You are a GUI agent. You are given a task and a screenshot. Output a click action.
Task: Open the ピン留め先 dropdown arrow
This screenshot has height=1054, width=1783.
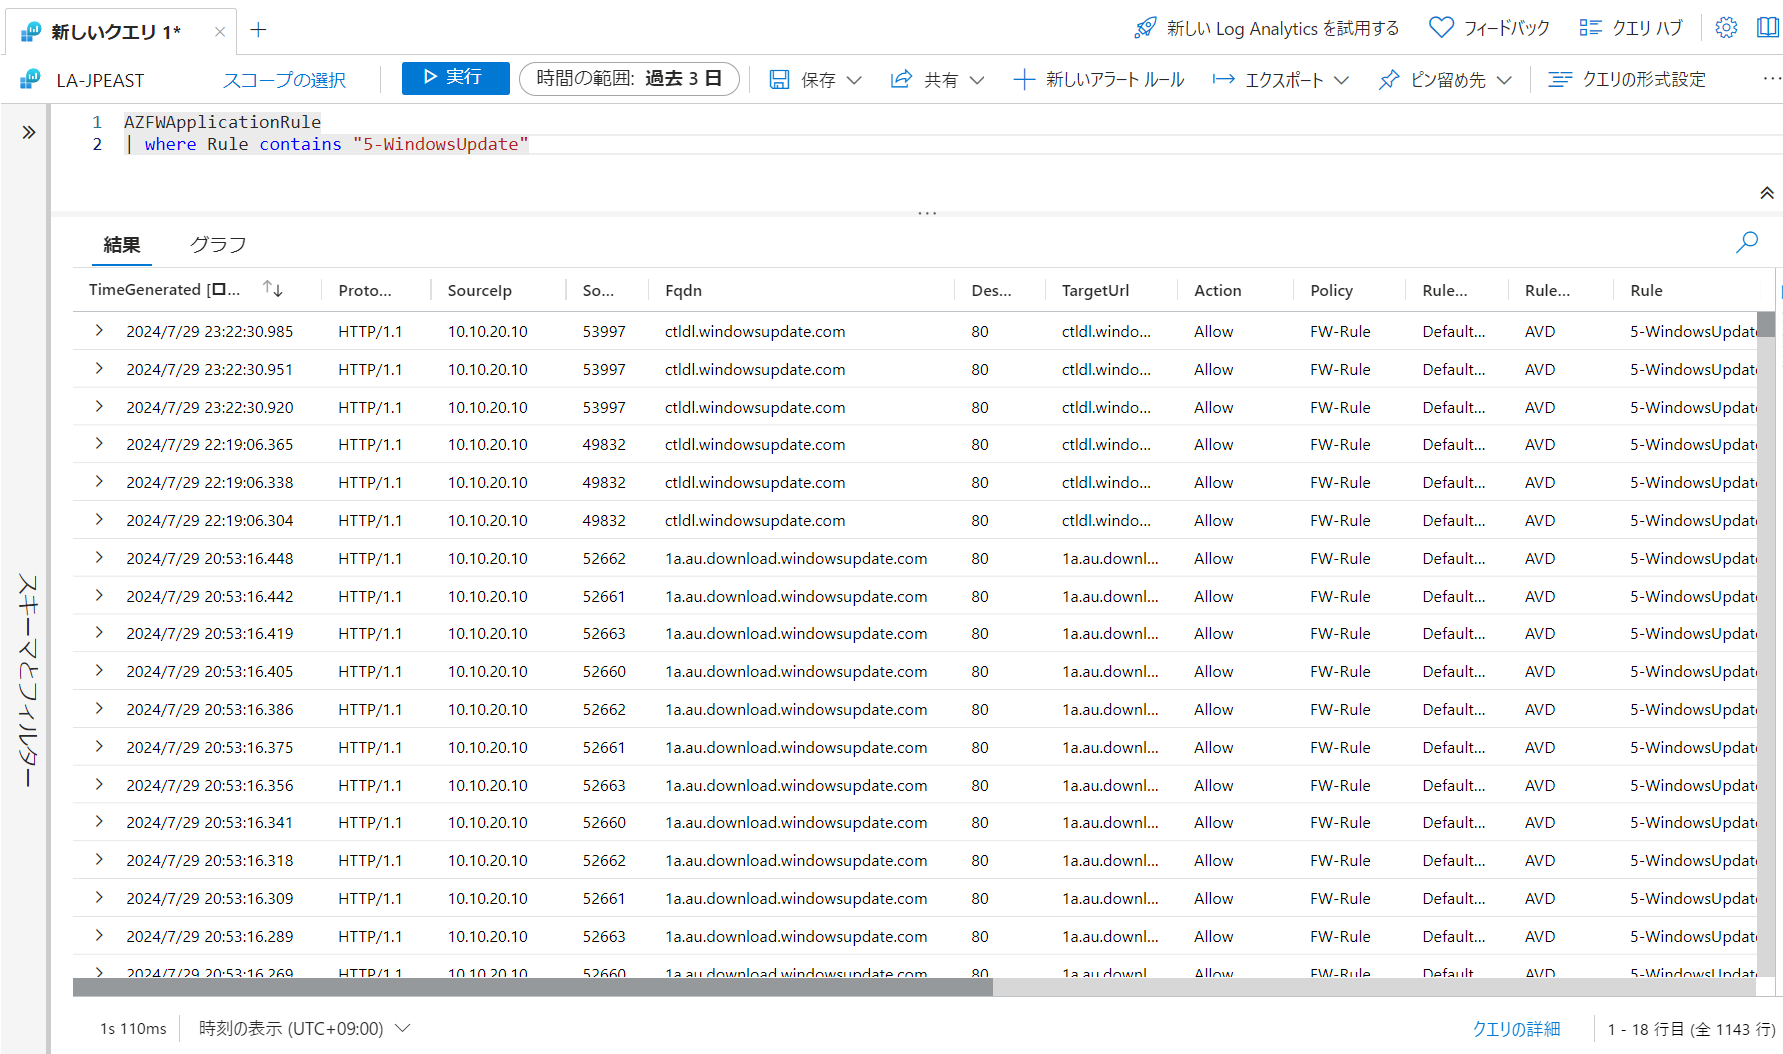click(x=1504, y=80)
